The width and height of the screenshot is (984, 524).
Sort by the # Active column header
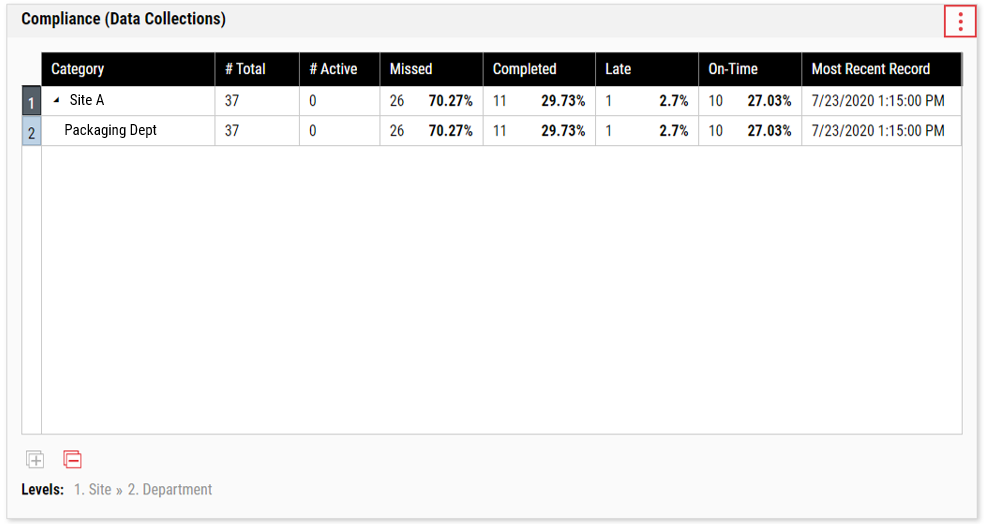pos(340,69)
